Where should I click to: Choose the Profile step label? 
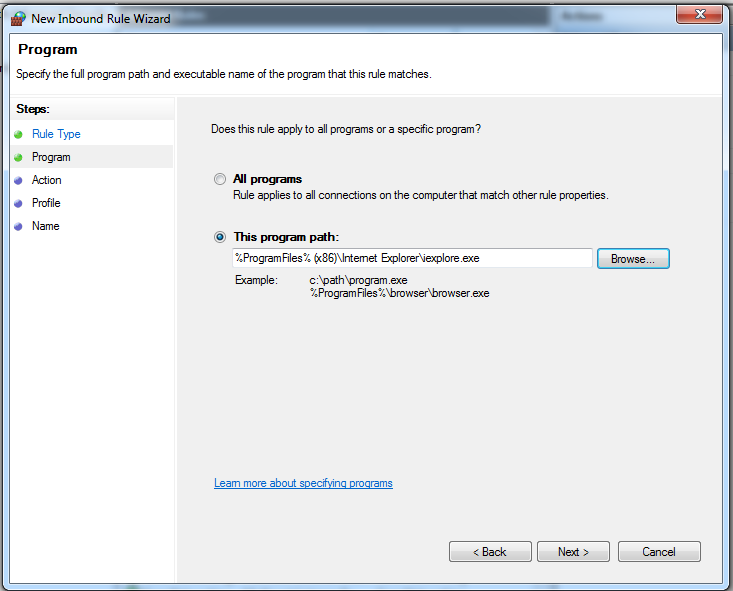(x=46, y=203)
